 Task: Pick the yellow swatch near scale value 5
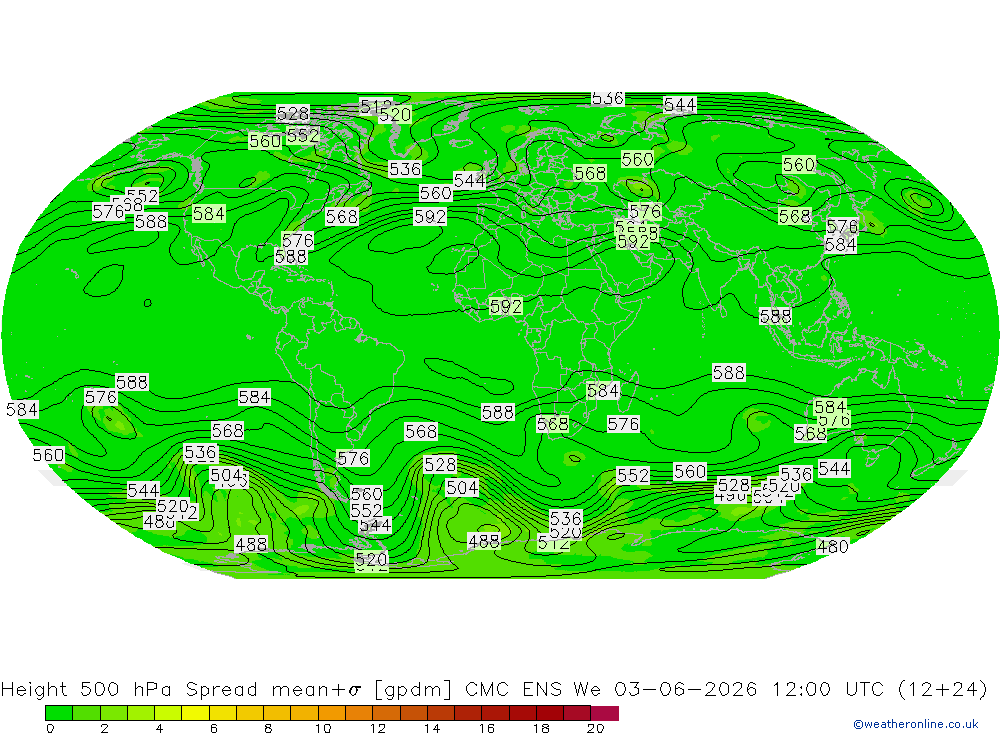pyautogui.click(x=195, y=713)
